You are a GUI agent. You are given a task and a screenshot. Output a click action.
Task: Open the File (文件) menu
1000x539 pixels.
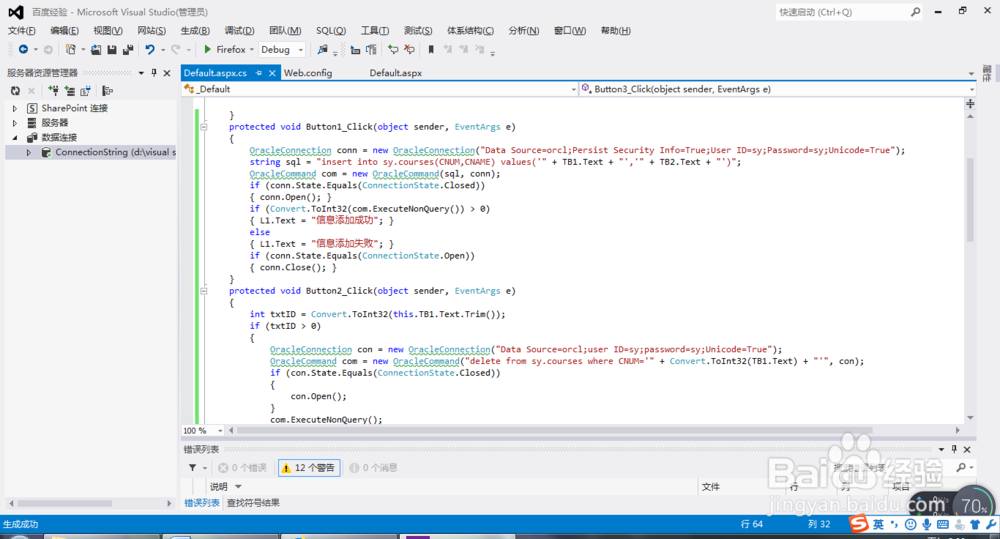[22, 31]
